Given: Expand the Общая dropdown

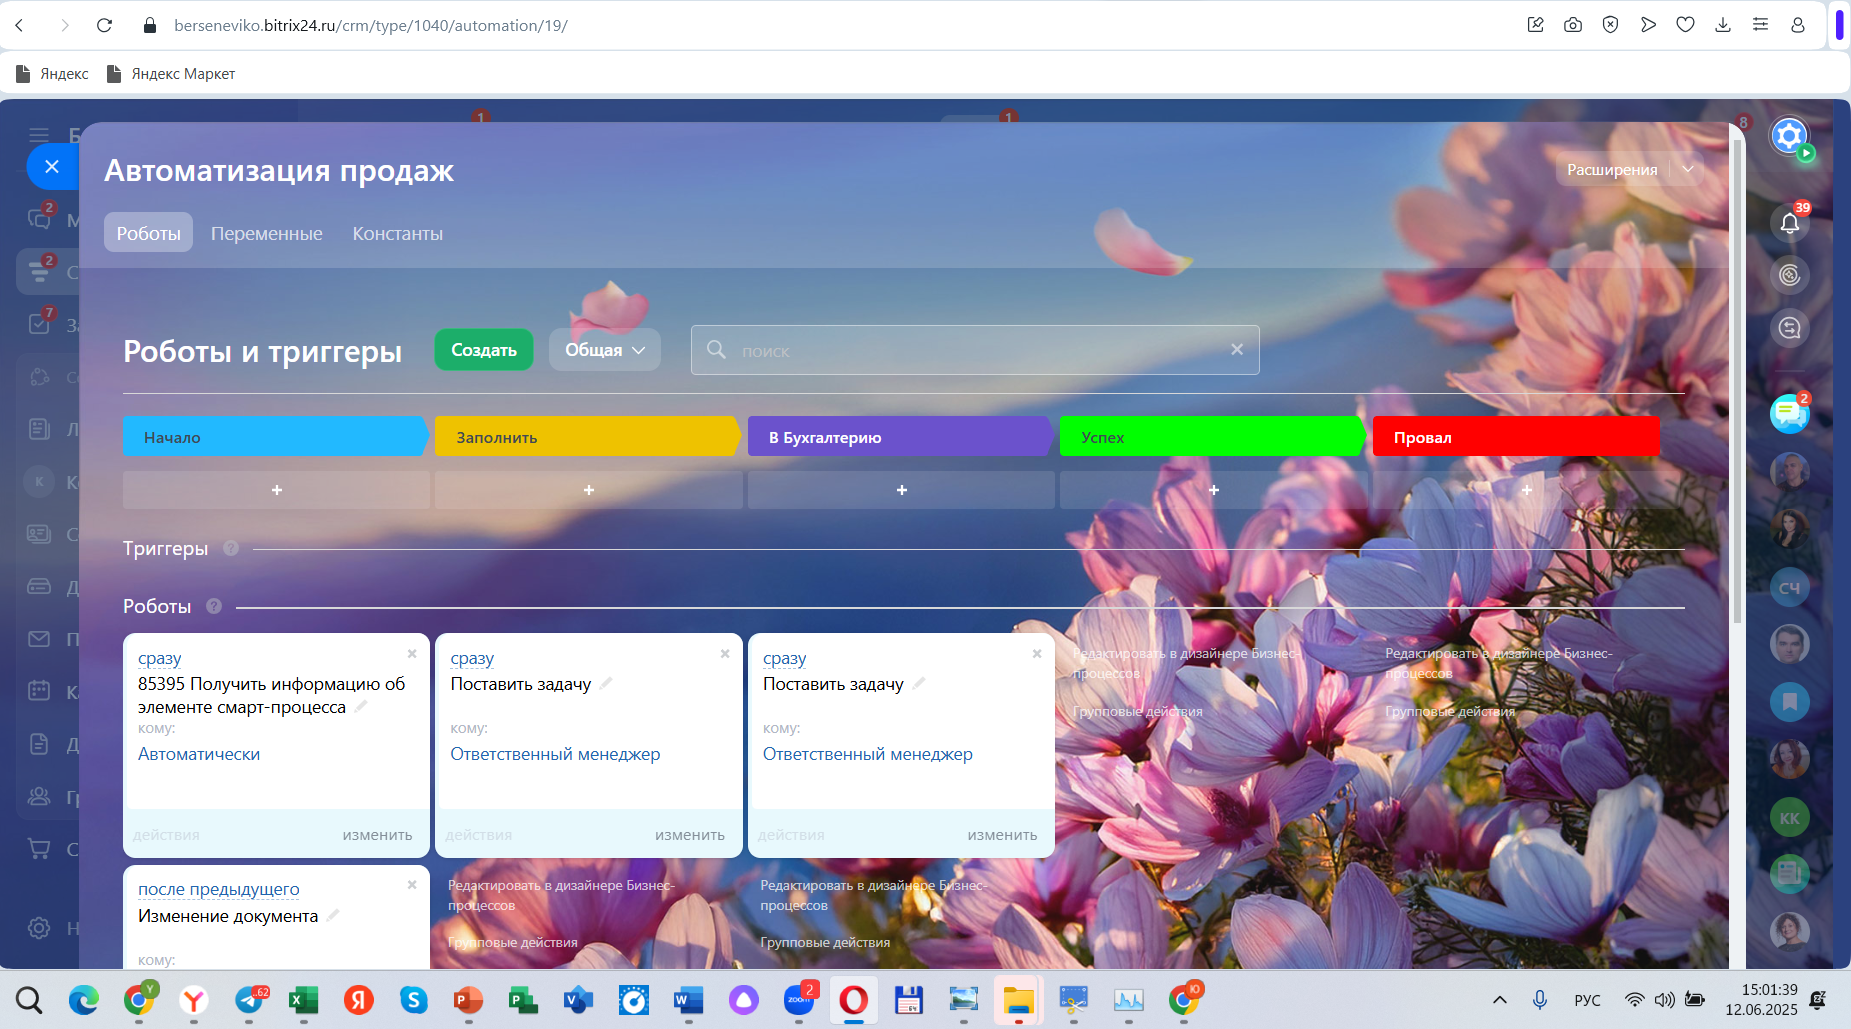Looking at the screenshot, I should pyautogui.click(x=604, y=350).
